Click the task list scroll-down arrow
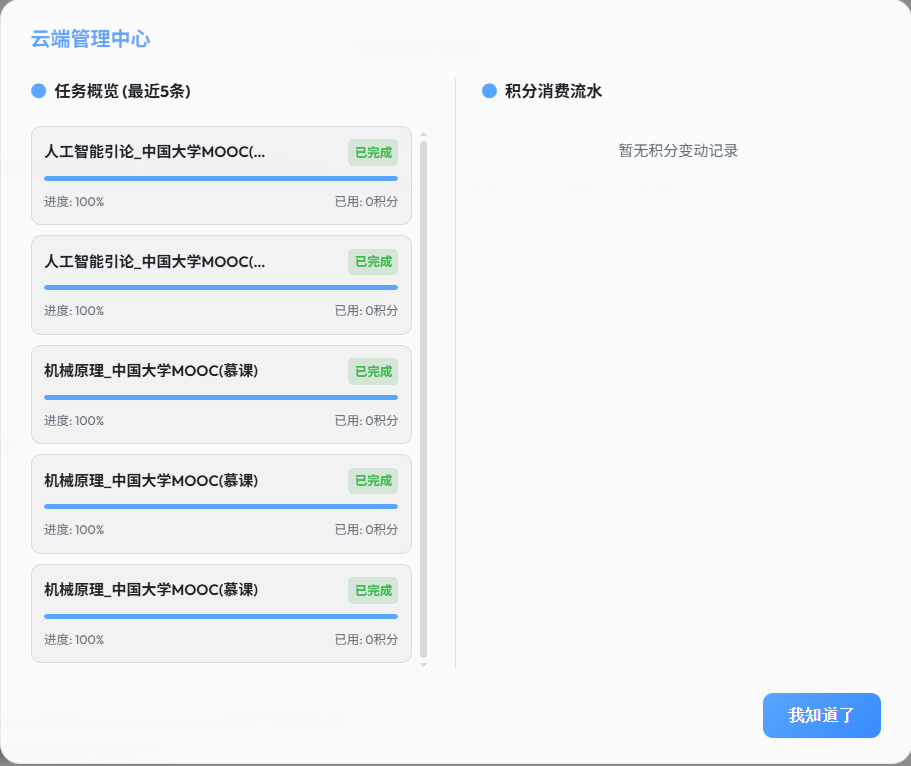The image size is (911, 766). 423,664
